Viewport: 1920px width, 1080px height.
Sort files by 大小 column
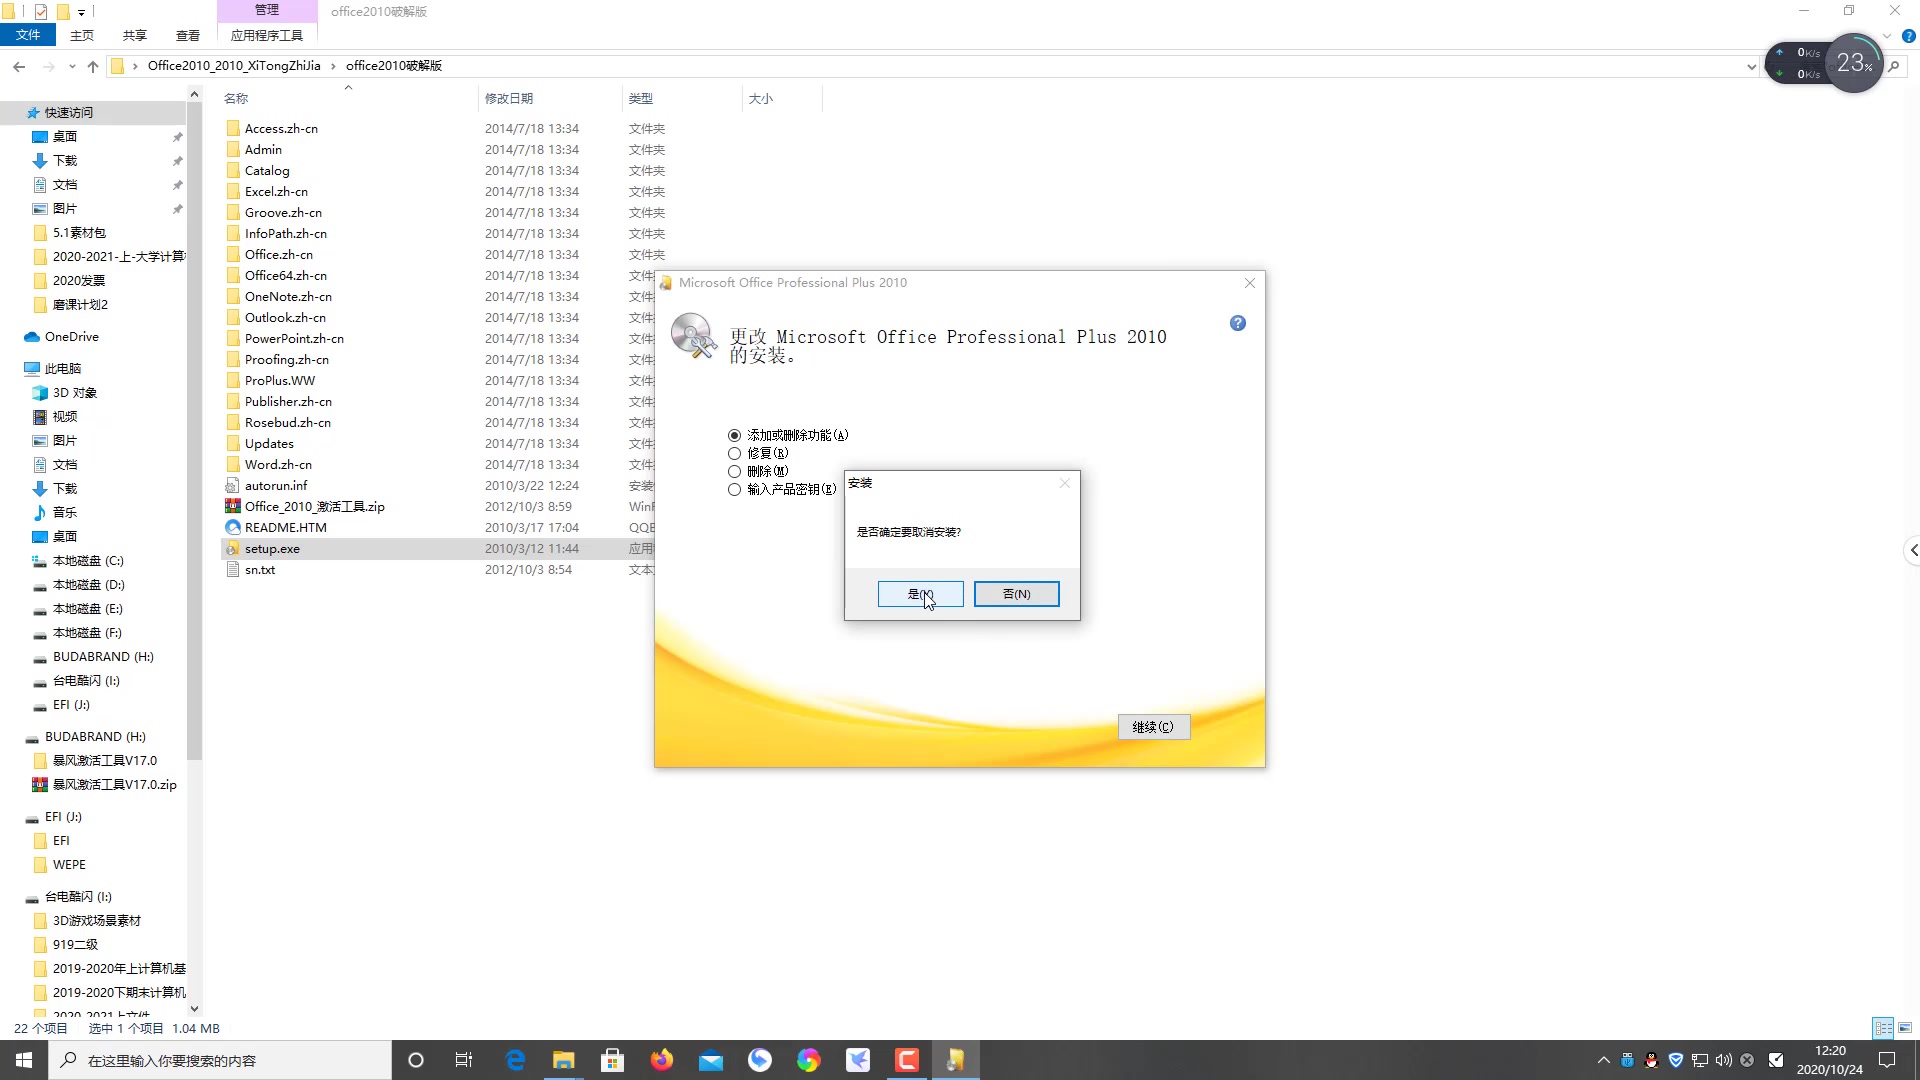click(x=761, y=98)
